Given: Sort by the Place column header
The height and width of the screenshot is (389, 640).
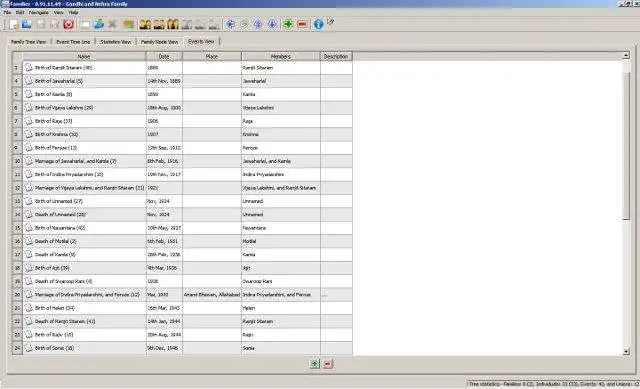Looking at the screenshot, I should [x=212, y=56].
